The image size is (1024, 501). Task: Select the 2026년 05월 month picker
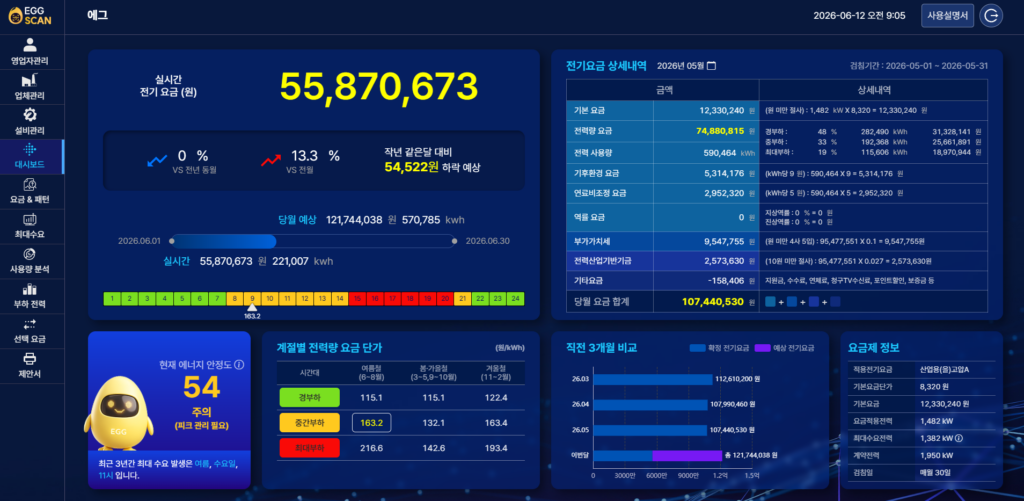pyautogui.click(x=686, y=66)
